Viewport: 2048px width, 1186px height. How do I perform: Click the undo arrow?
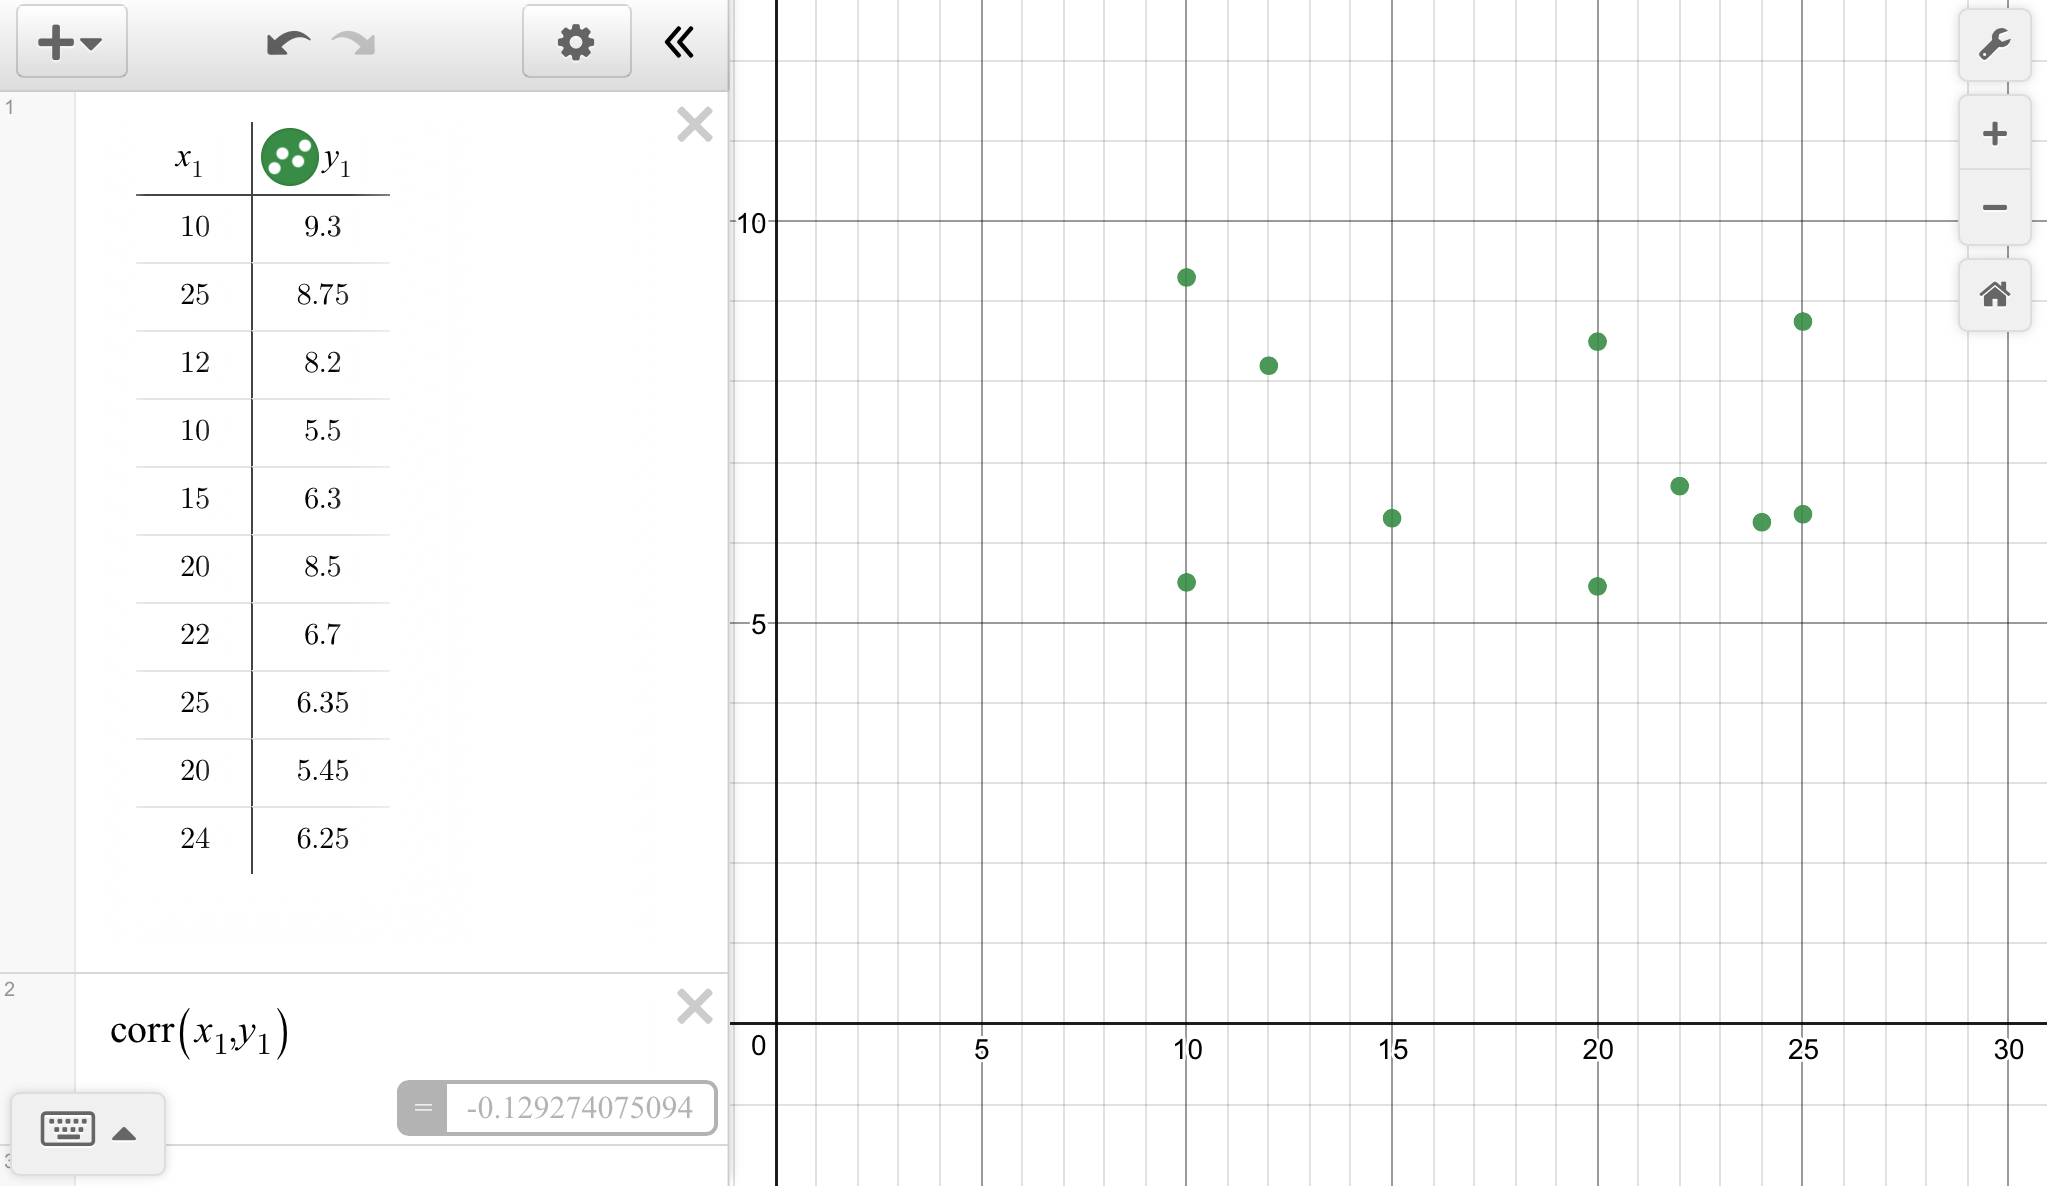[287, 43]
